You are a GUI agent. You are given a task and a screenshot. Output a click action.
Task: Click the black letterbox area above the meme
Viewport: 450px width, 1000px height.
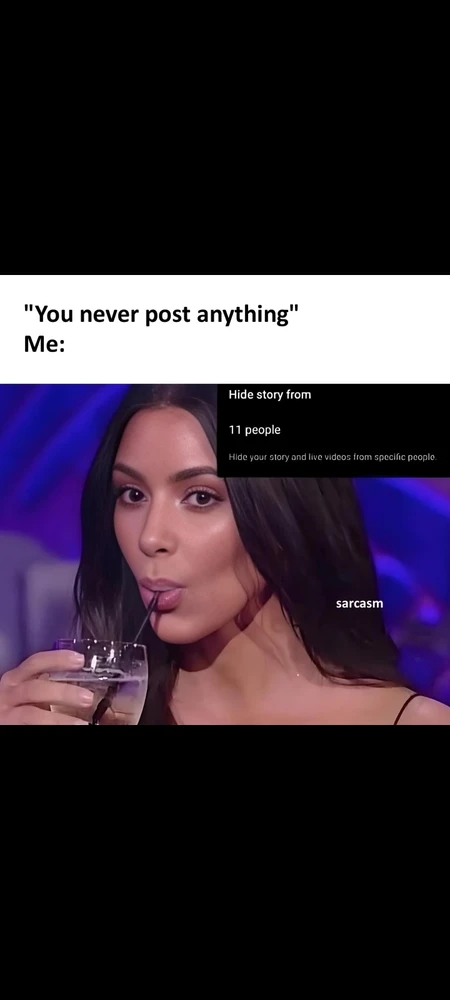tap(225, 137)
